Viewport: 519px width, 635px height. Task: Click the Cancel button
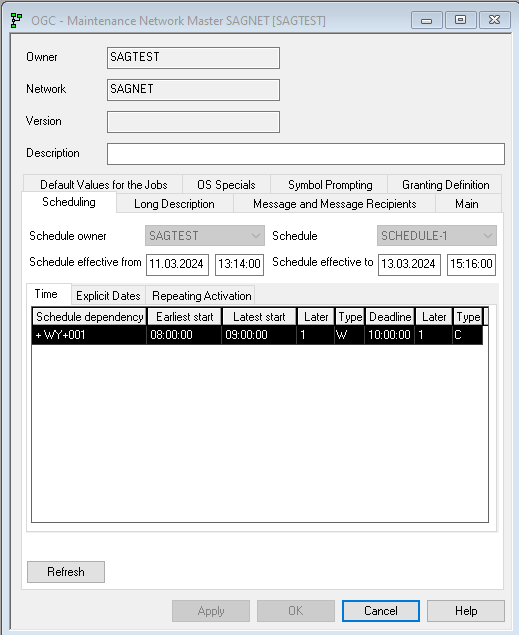[x=381, y=611]
